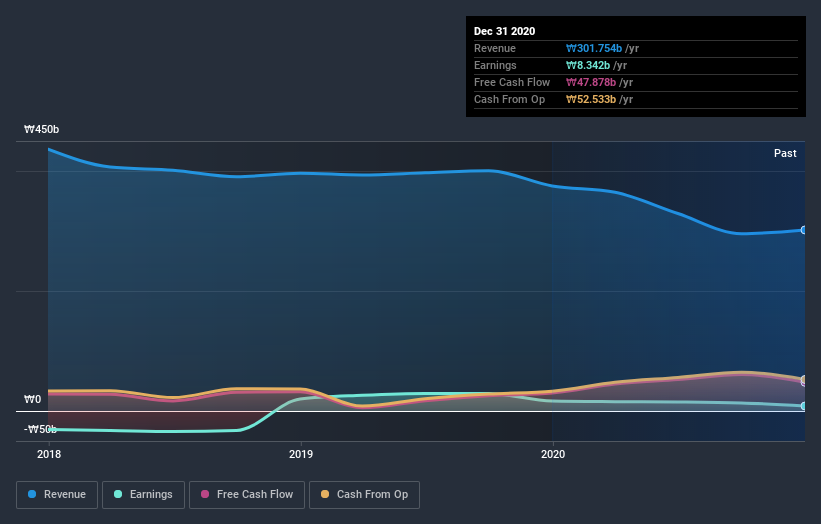Click the Earnings end-point marker on chart

coord(804,406)
